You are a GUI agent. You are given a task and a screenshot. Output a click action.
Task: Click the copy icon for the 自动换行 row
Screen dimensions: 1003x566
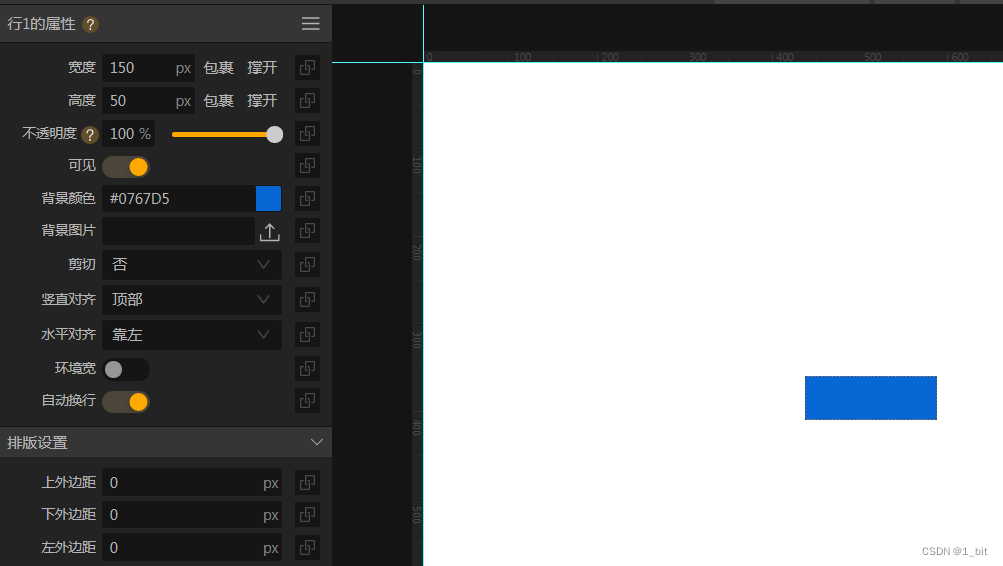pyautogui.click(x=307, y=400)
